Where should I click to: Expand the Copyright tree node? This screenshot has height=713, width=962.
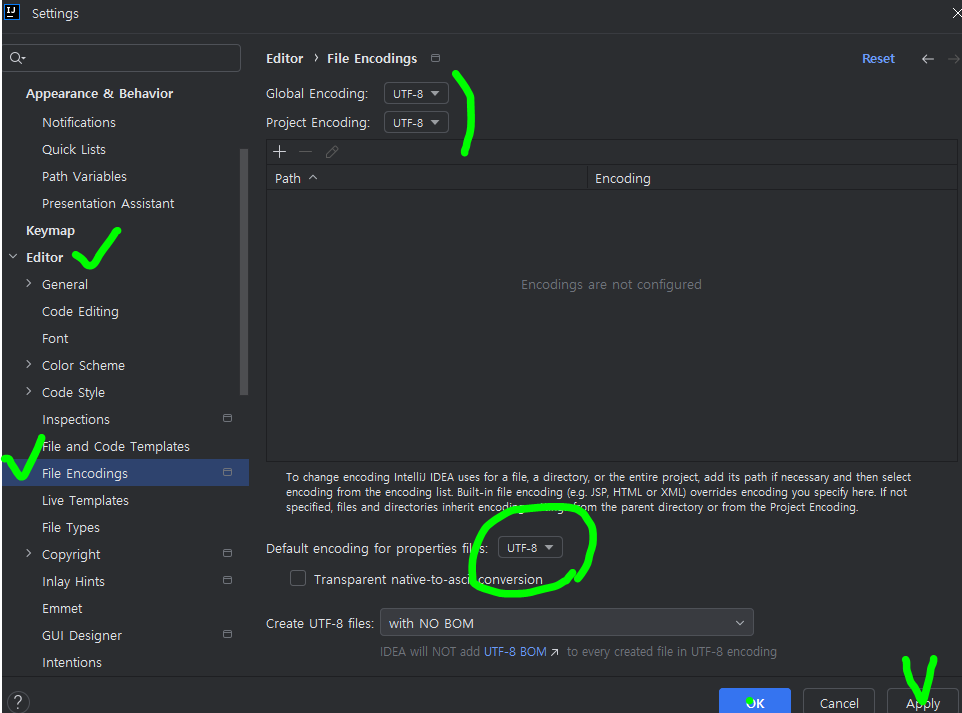click(29, 553)
